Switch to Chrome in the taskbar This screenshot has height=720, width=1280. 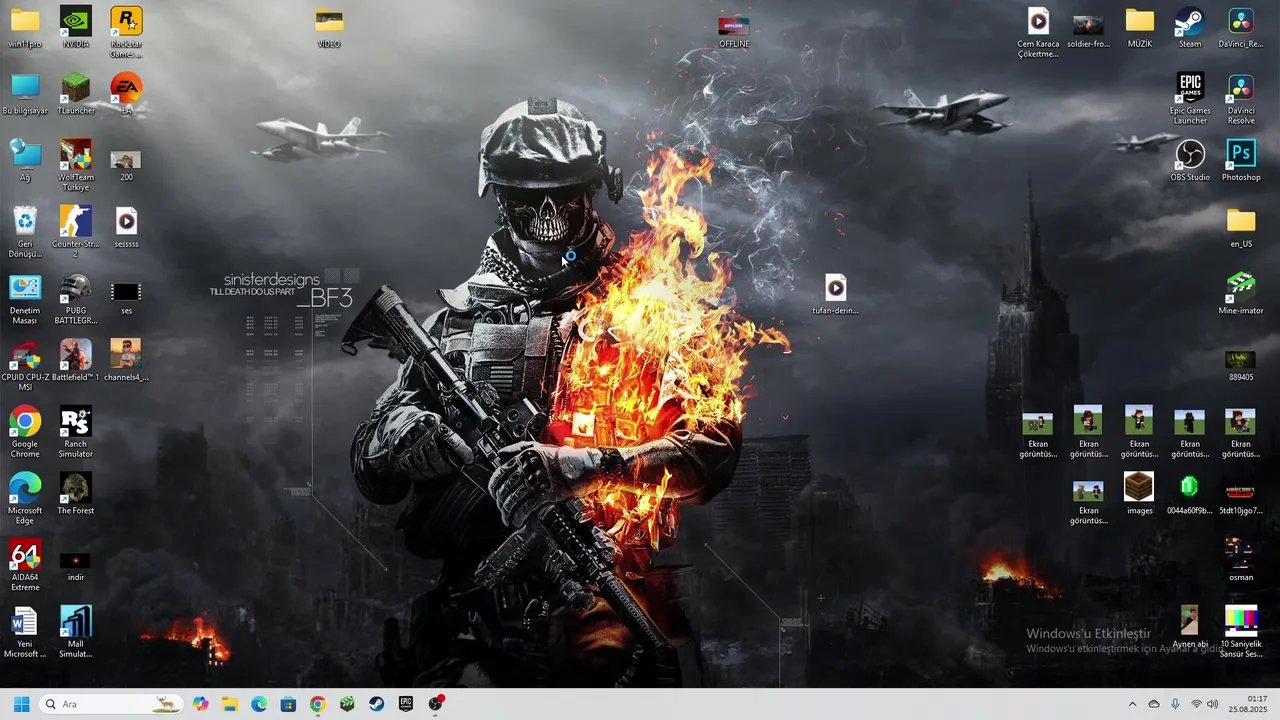(317, 704)
